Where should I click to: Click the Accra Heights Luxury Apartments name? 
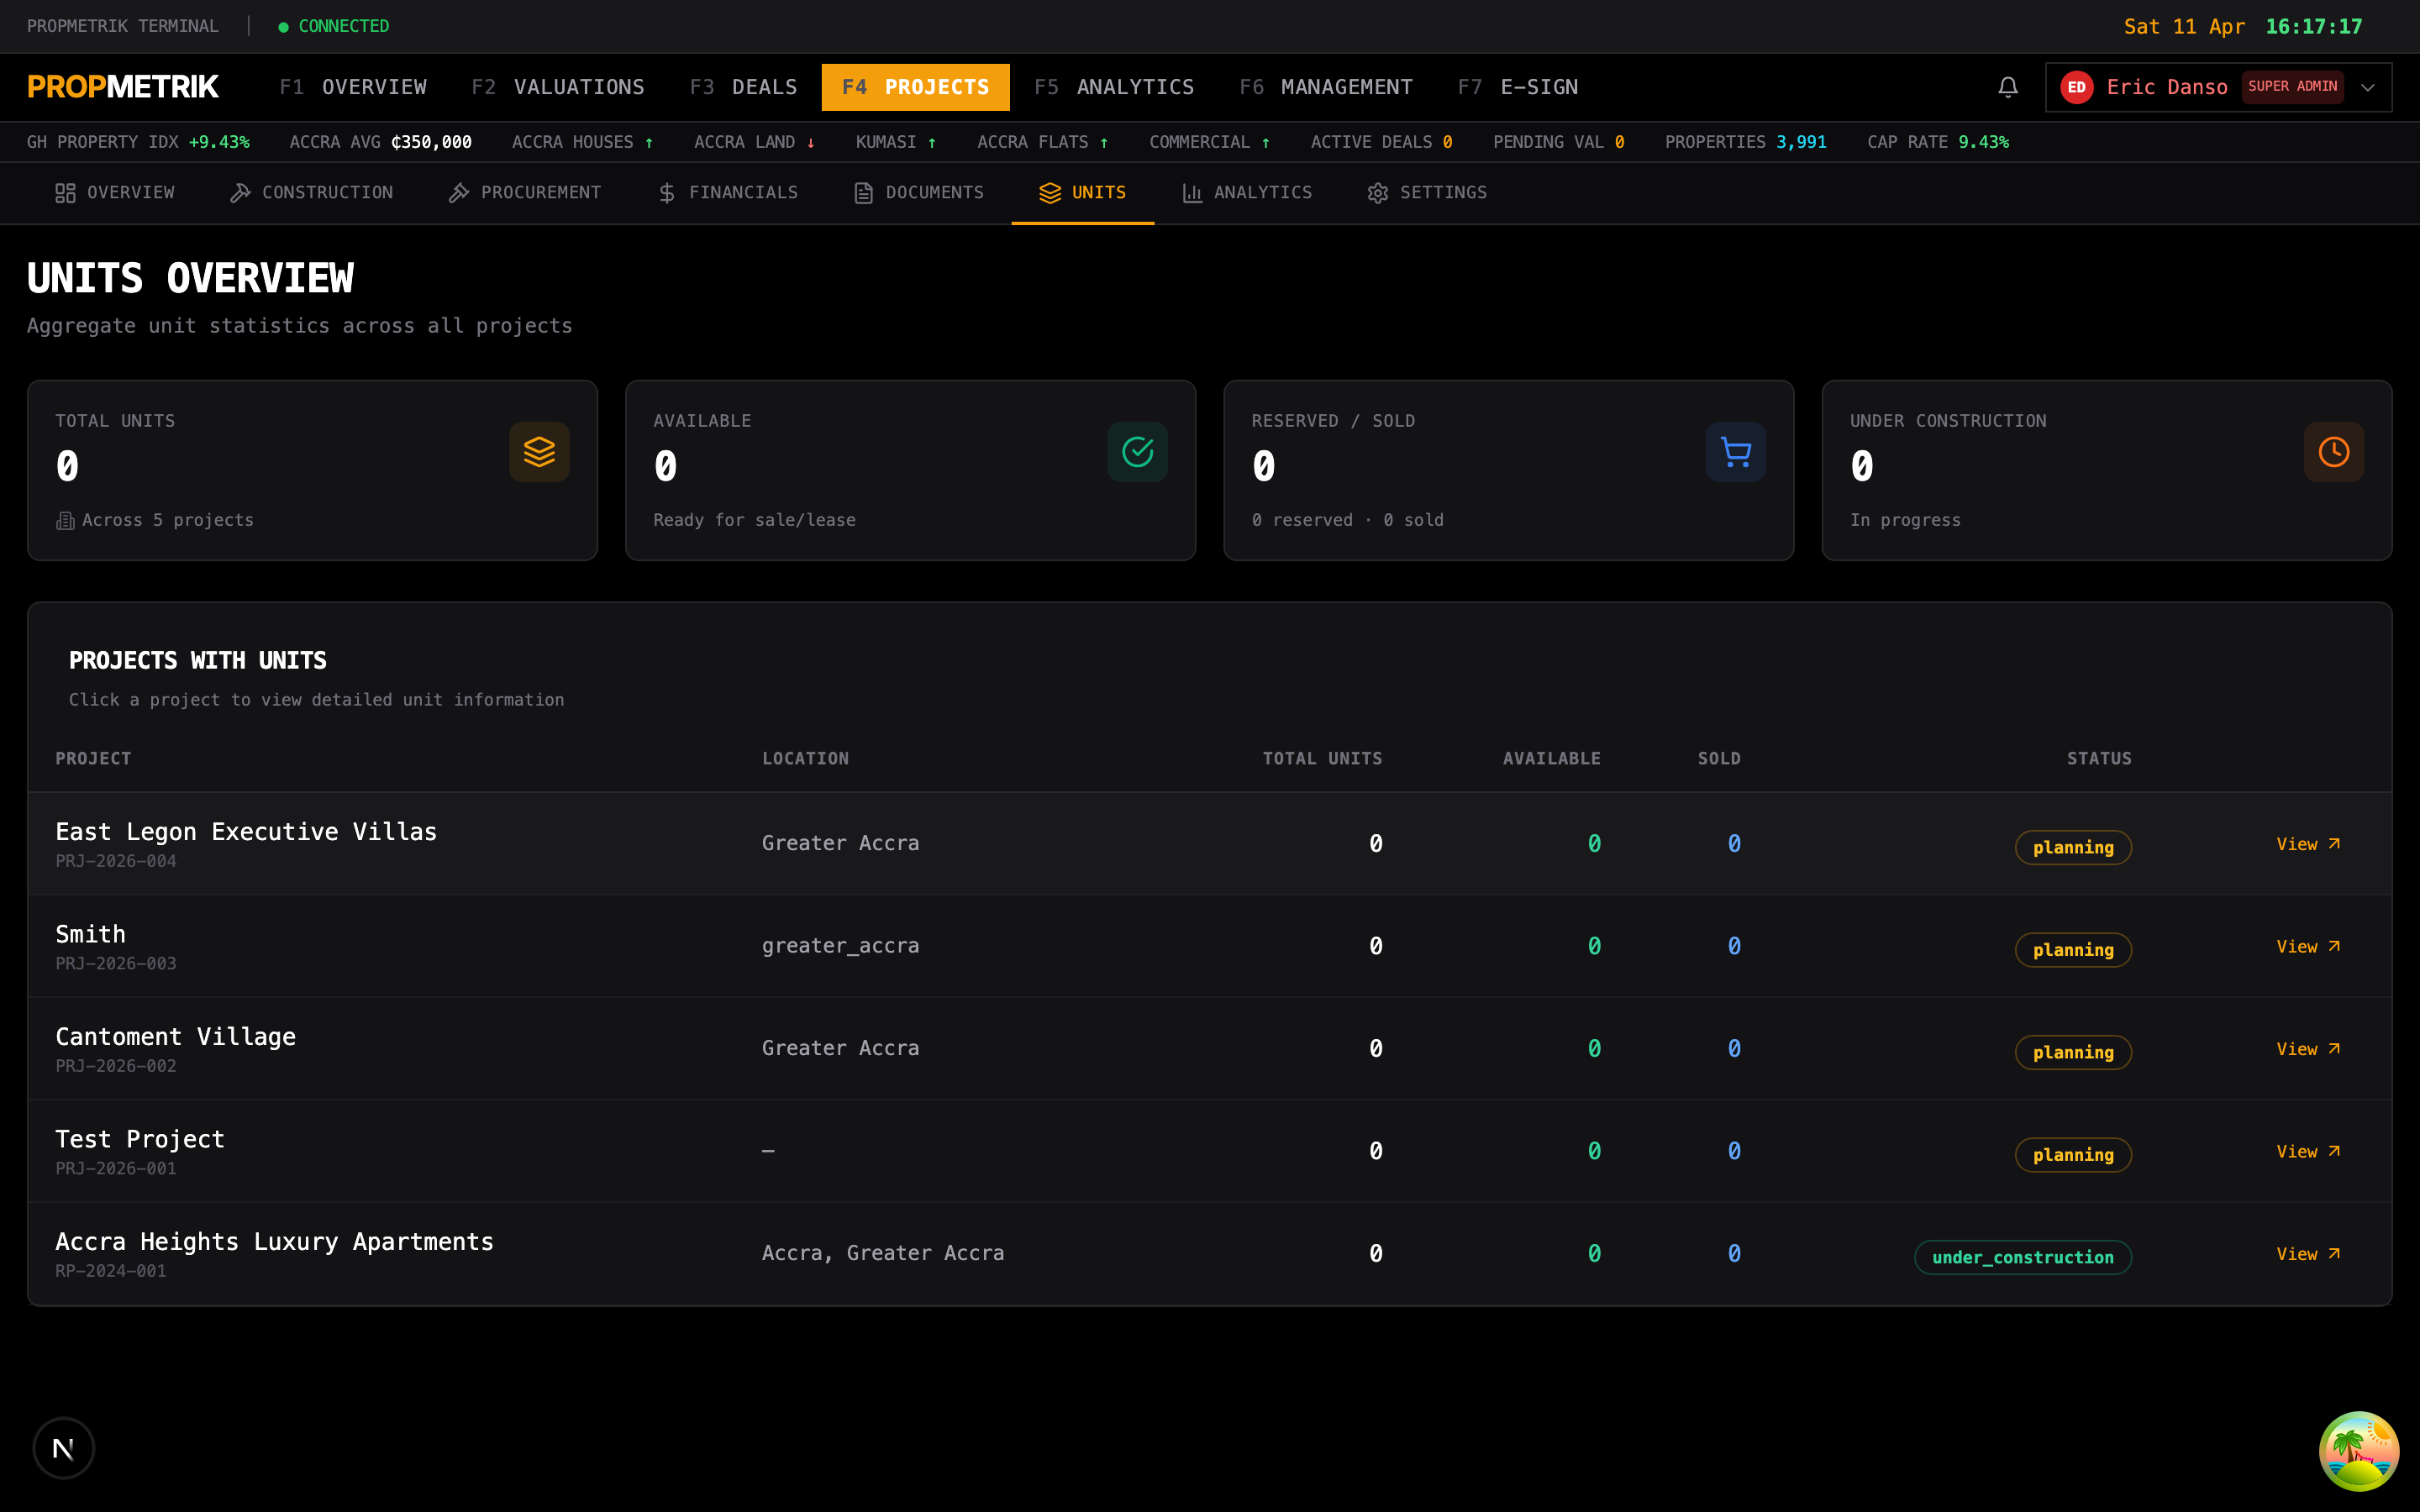coord(274,1242)
